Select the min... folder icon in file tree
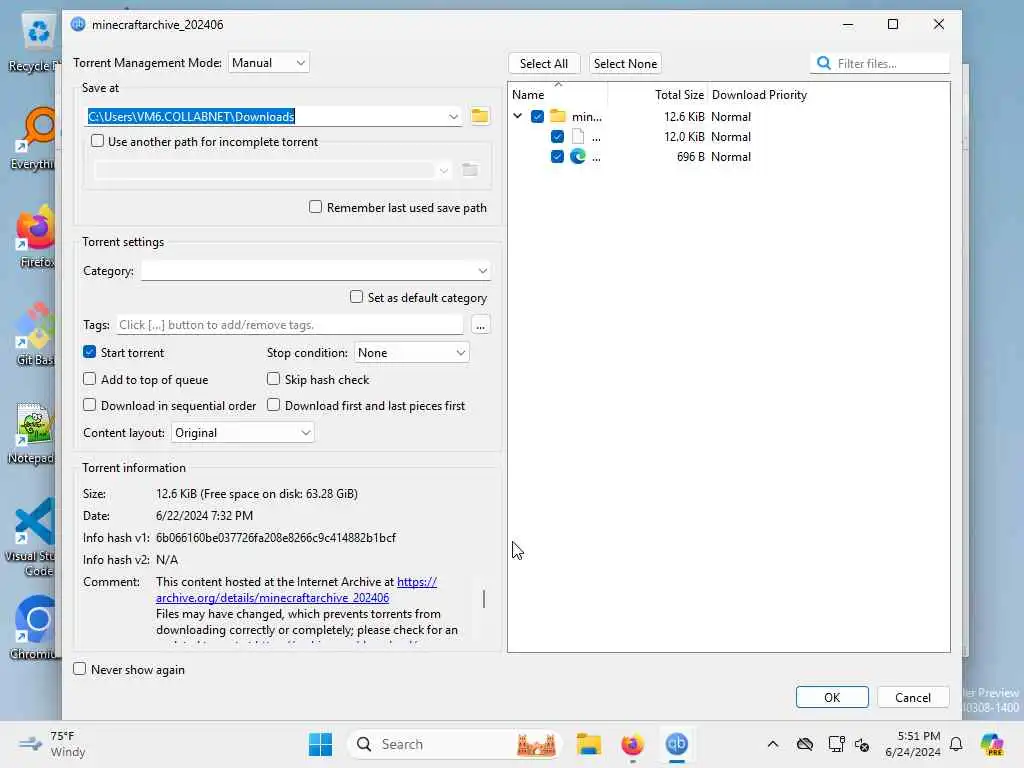Screen dimensions: 1024x768 [558, 116]
